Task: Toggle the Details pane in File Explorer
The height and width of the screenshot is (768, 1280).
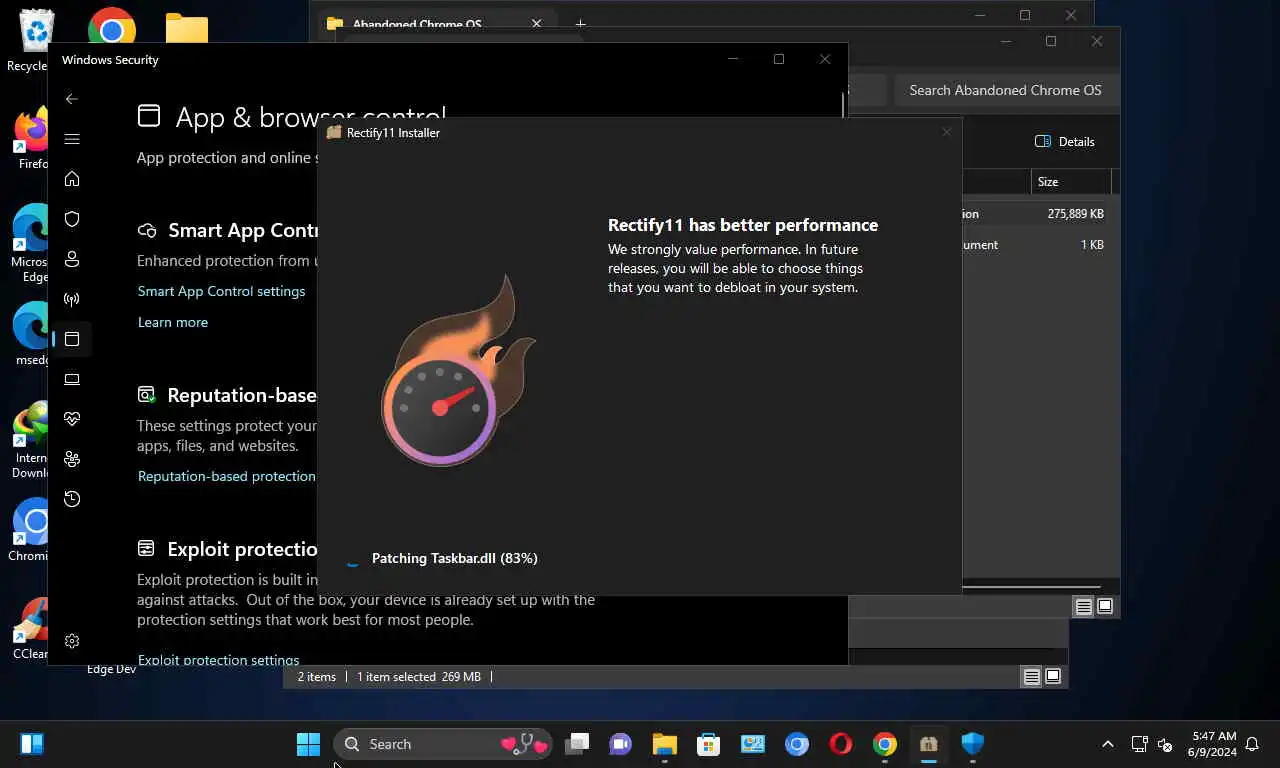Action: pyautogui.click(x=1065, y=142)
